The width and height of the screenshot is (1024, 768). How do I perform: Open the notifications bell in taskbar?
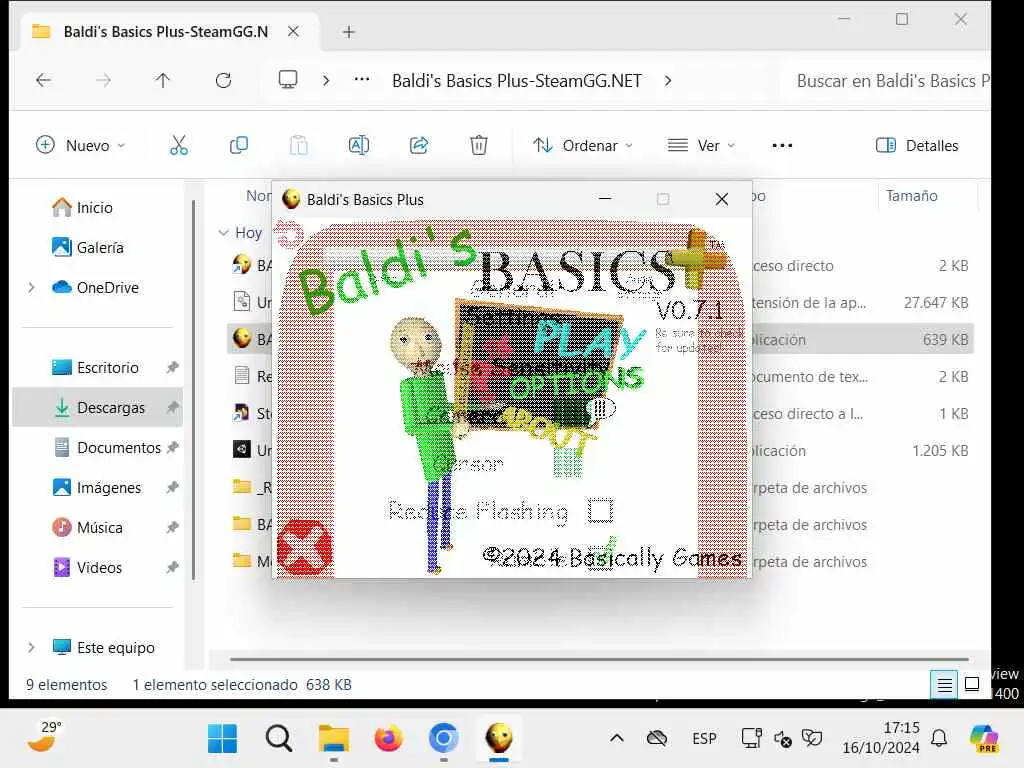(x=939, y=739)
